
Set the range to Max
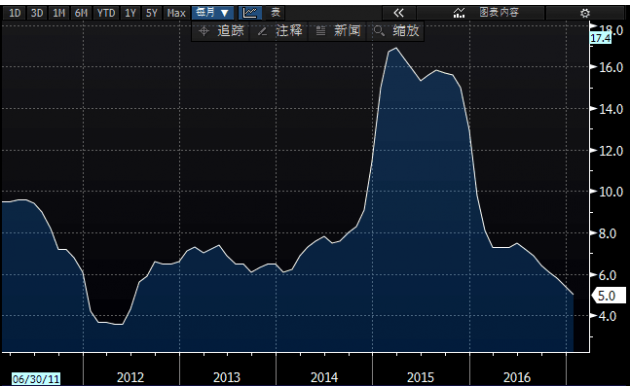176,13
